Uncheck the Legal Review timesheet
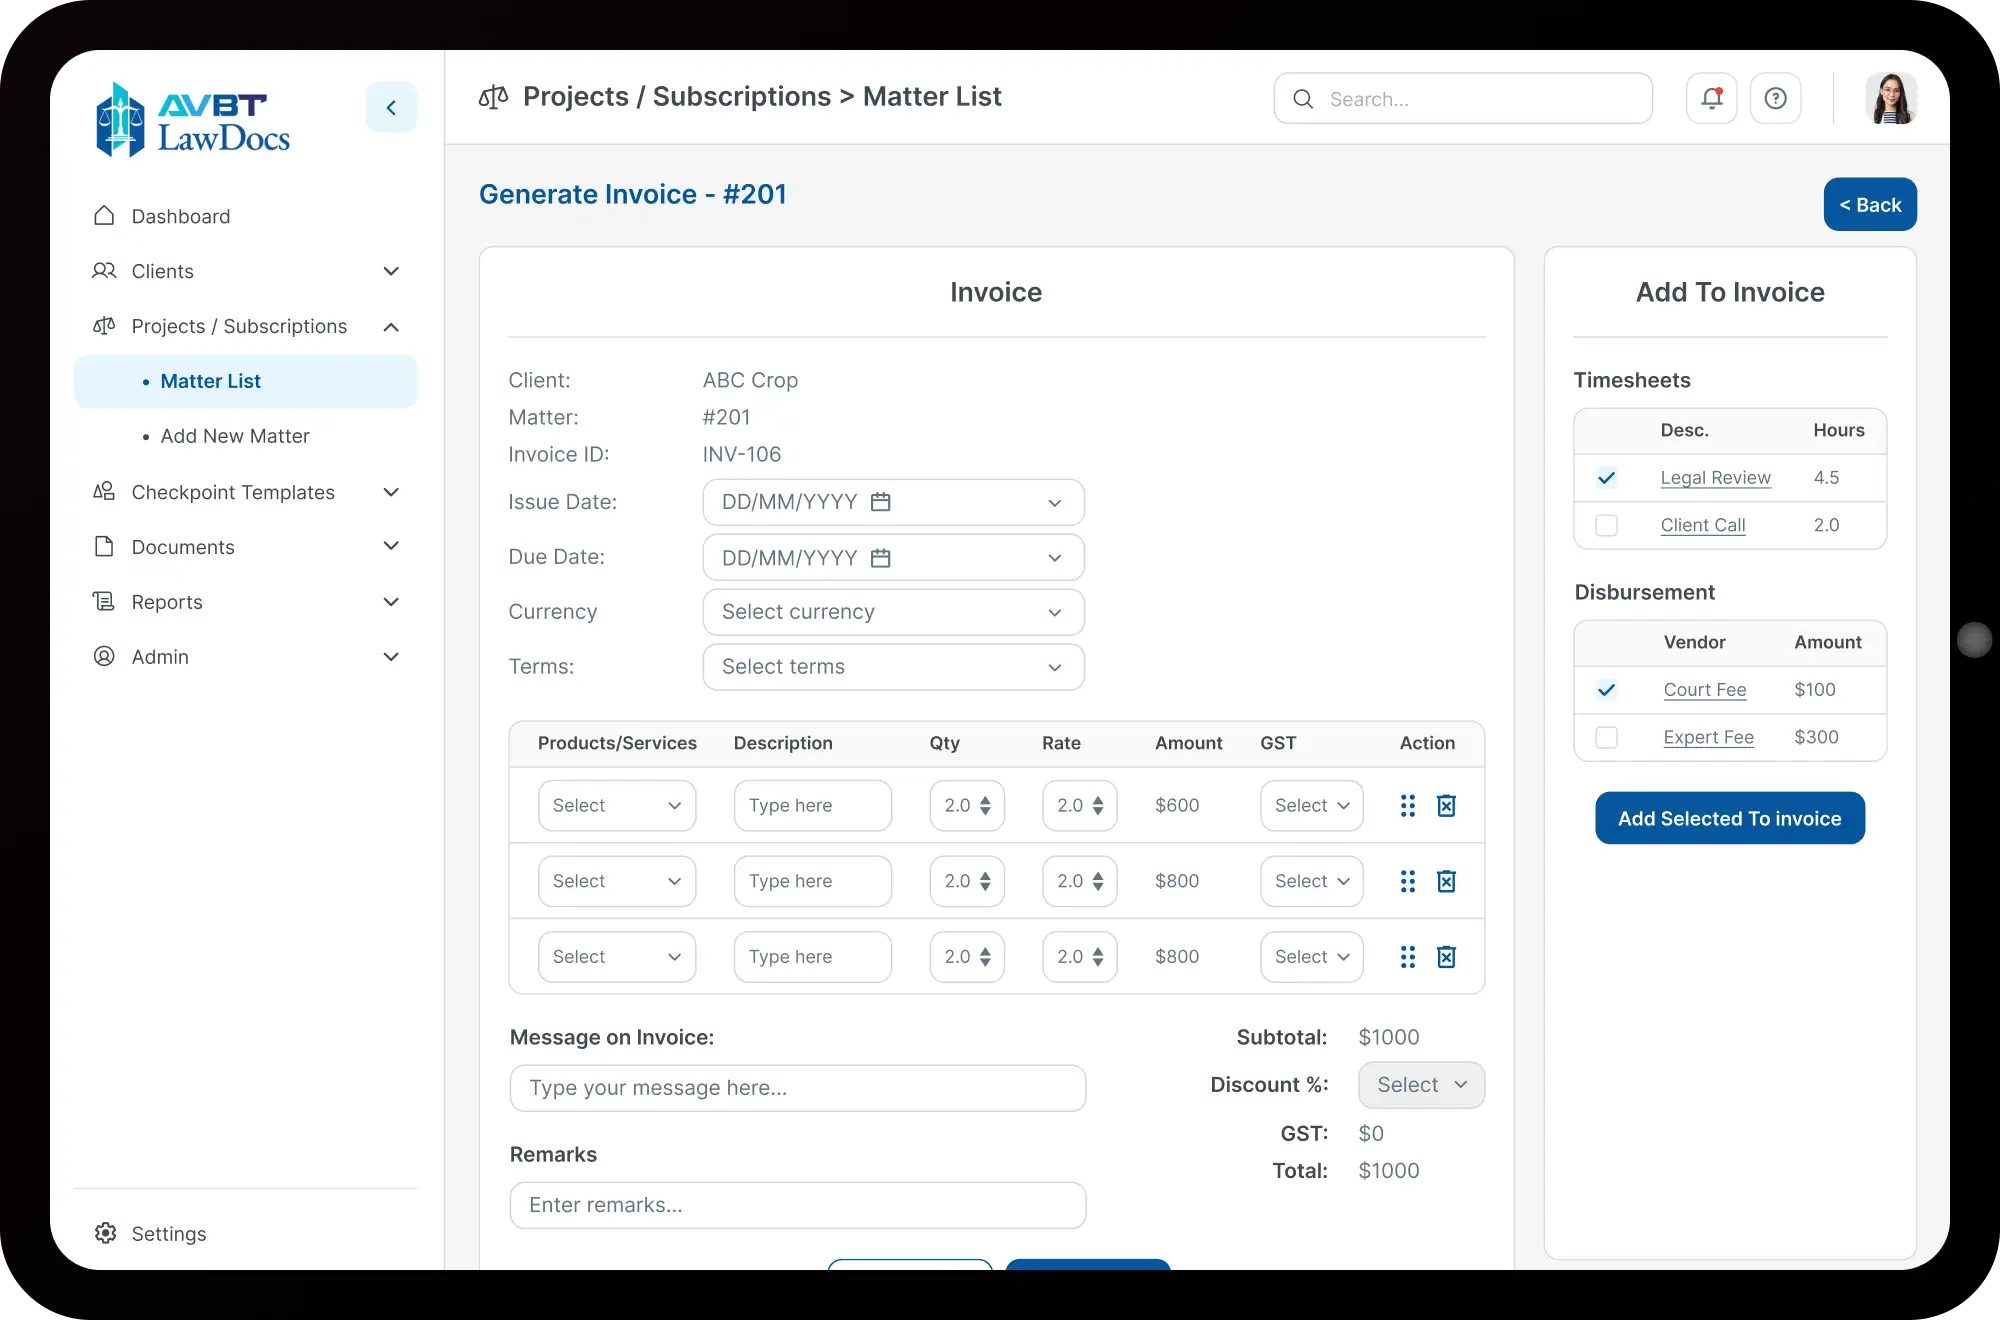The height and width of the screenshot is (1320, 2000). 1607,478
